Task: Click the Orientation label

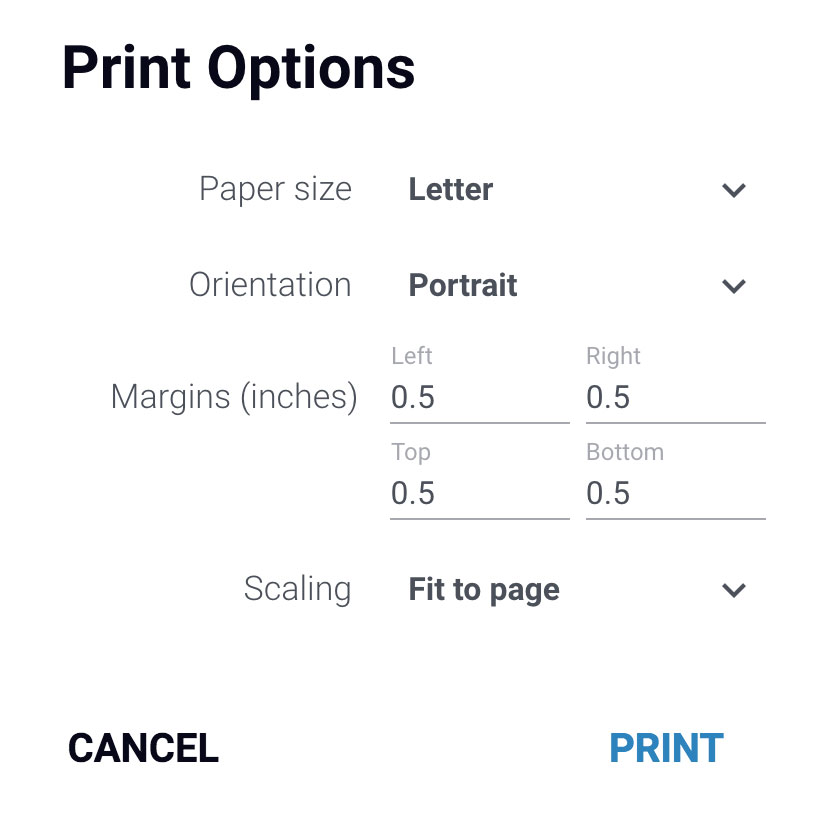Action: 270,285
